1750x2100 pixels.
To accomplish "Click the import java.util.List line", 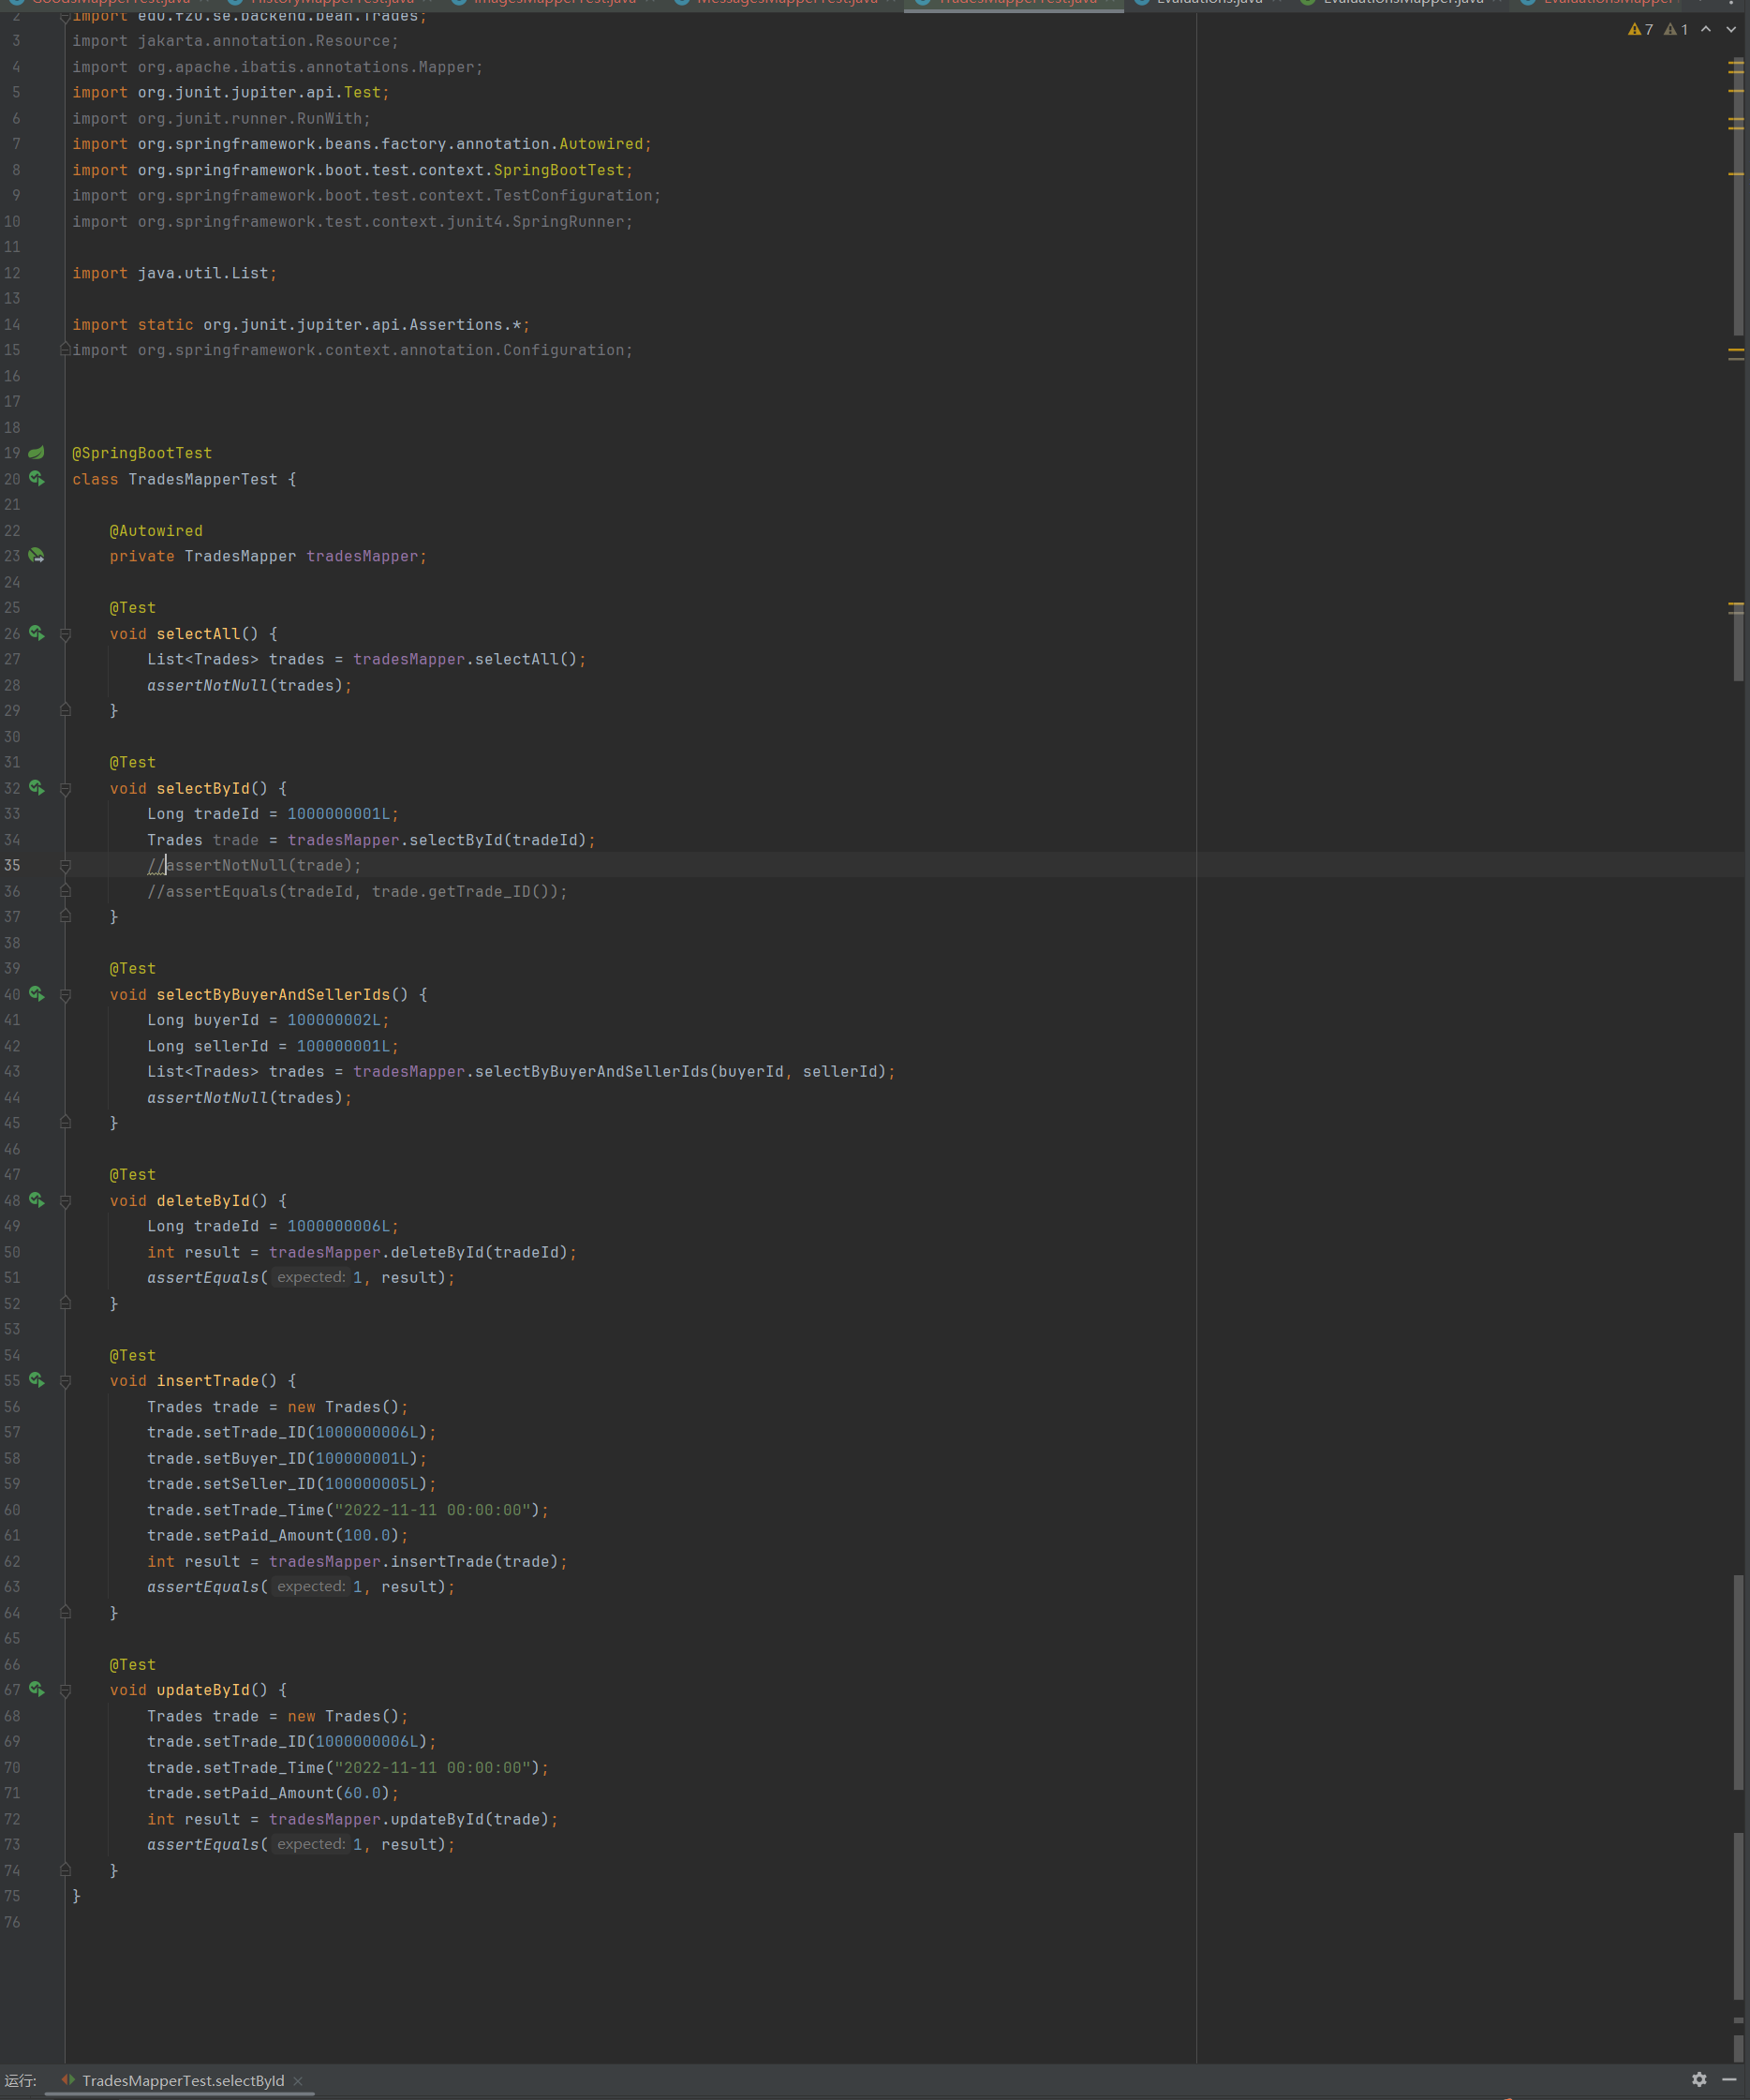I will [x=174, y=273].
